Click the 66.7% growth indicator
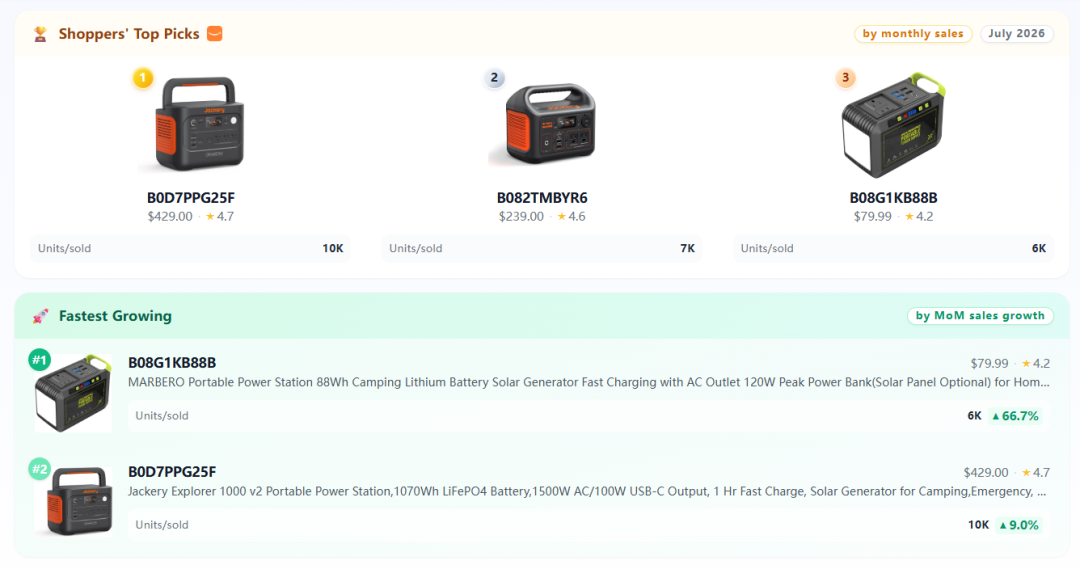1080x569 pixels. (1015, 415)
